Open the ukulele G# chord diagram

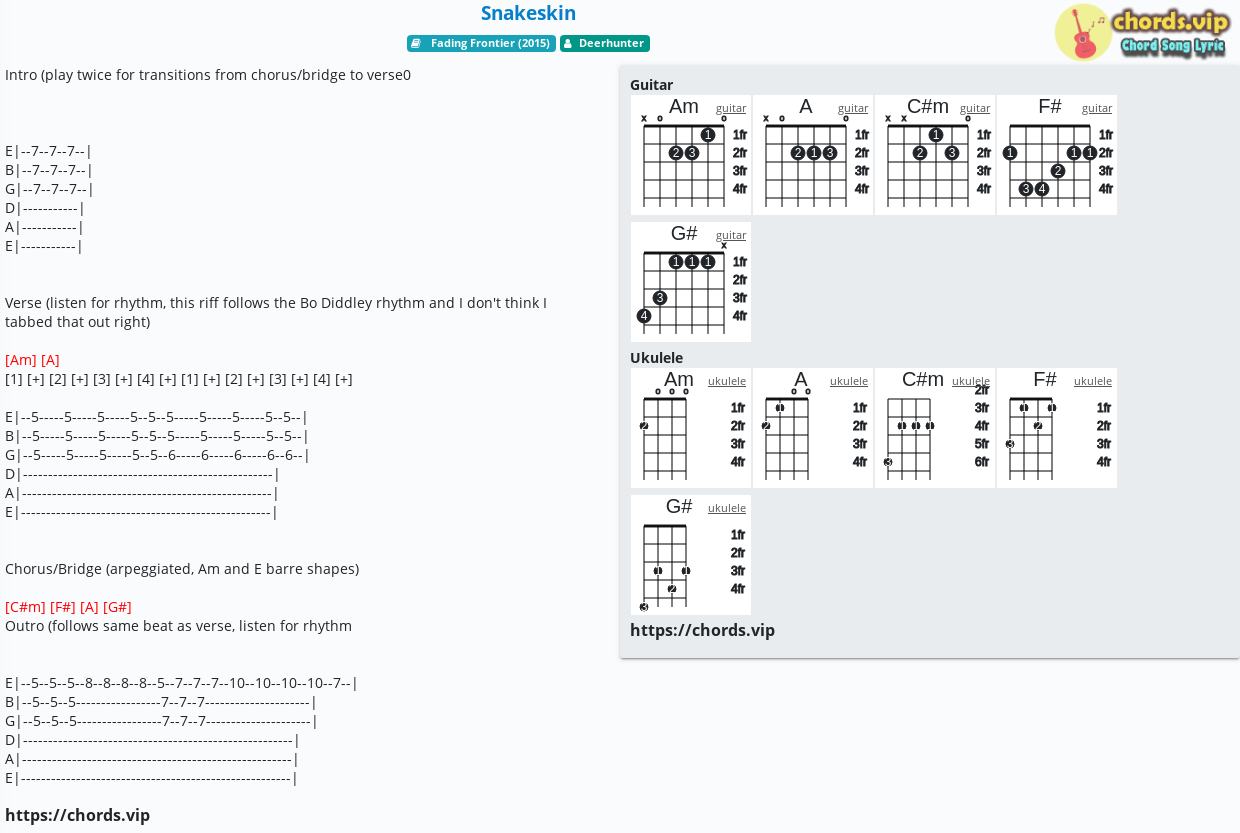point(691,555)
